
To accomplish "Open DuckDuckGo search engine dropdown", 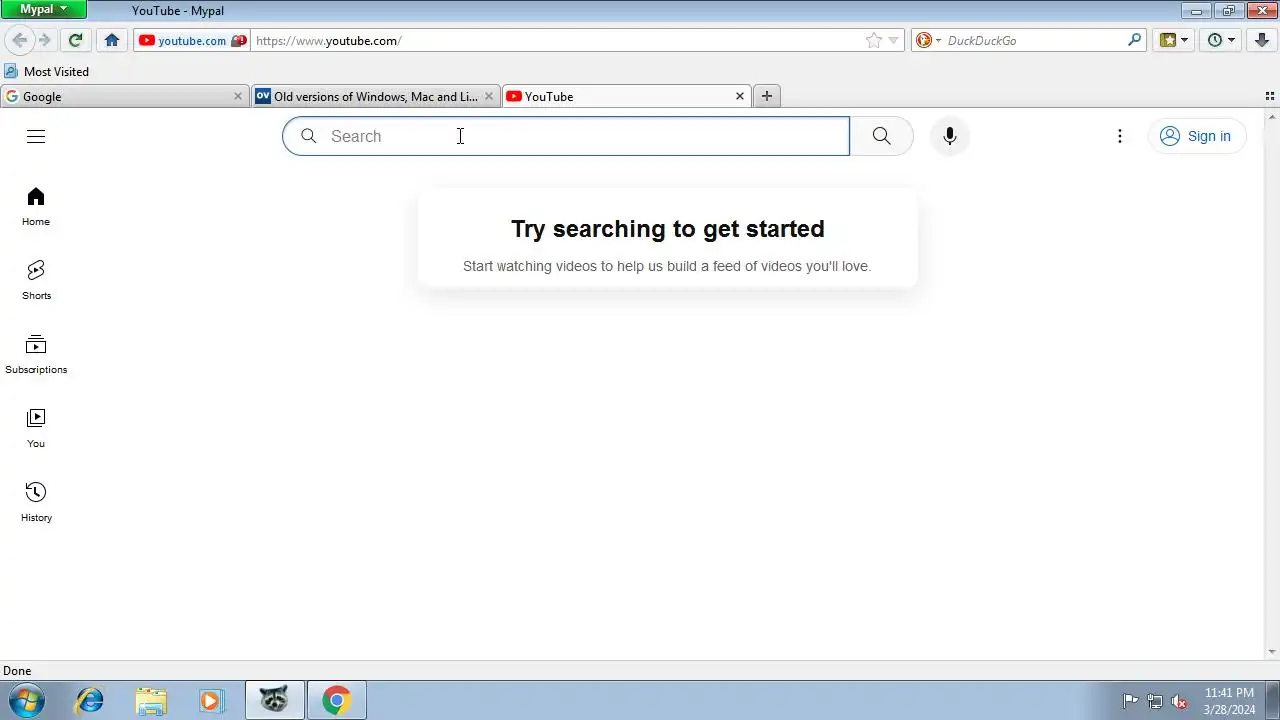I will 928,40.
